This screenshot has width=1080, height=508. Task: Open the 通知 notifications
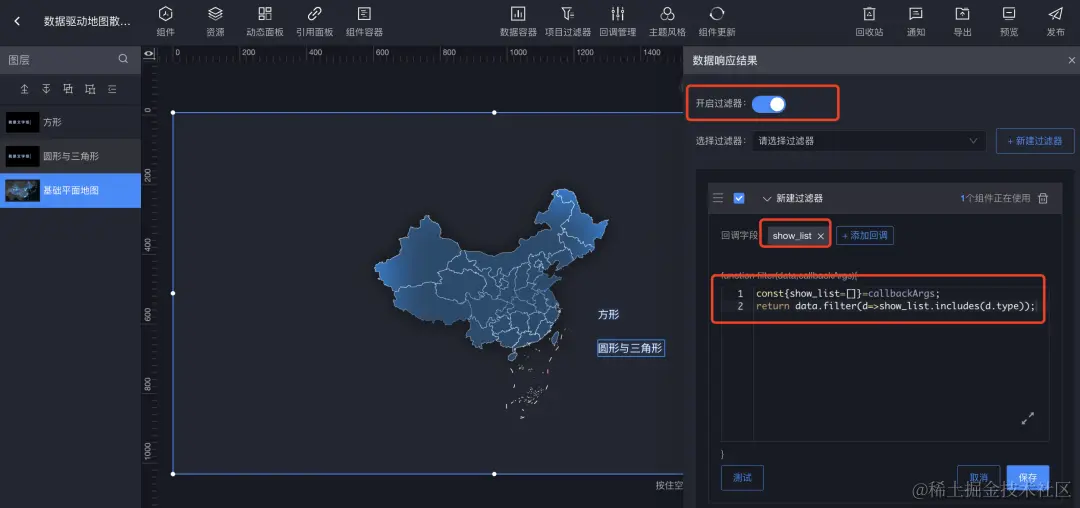pyautogui.click(x=915, y=21)
